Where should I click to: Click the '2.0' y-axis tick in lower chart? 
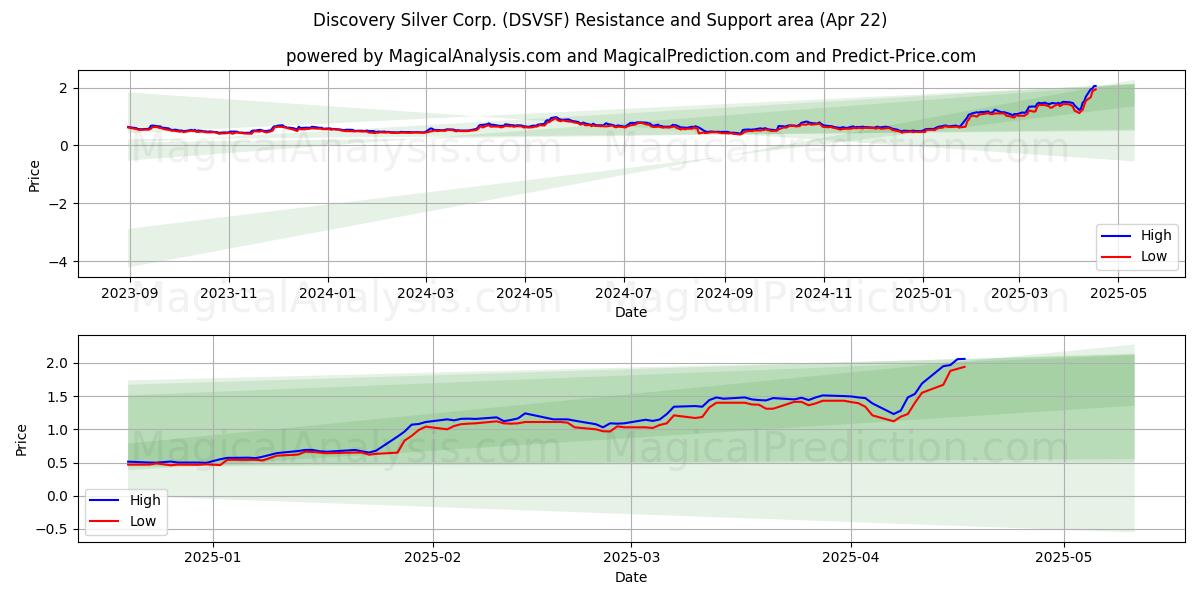point(58,364)
